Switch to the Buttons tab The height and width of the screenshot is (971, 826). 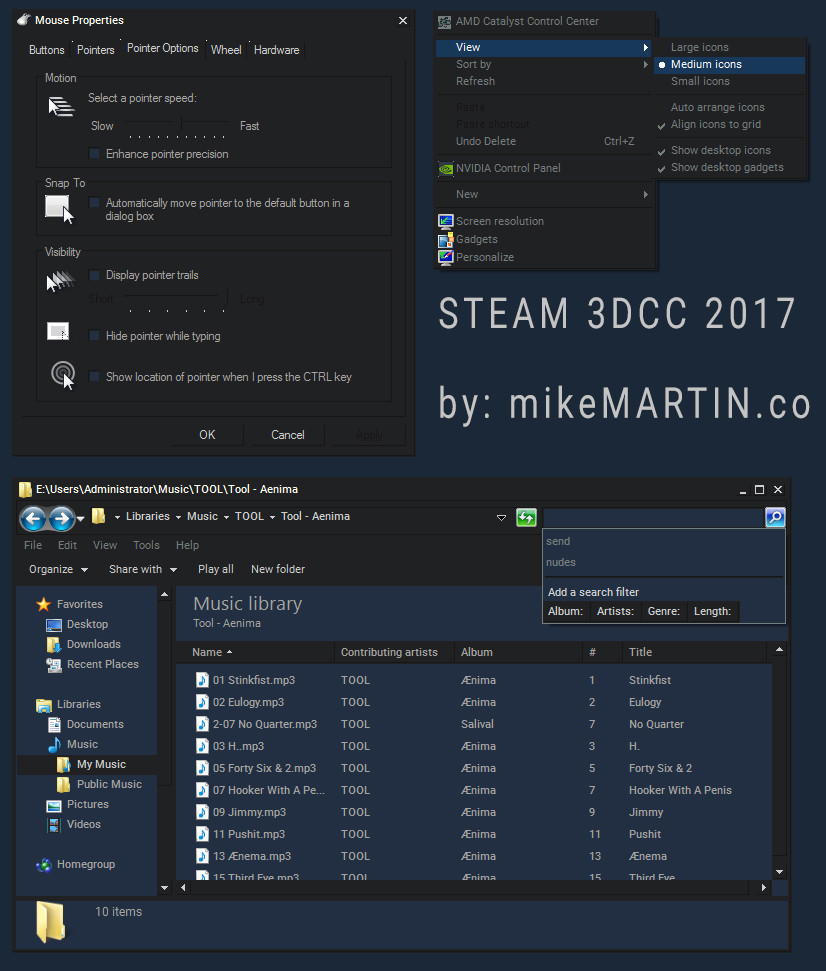point(46,50)
